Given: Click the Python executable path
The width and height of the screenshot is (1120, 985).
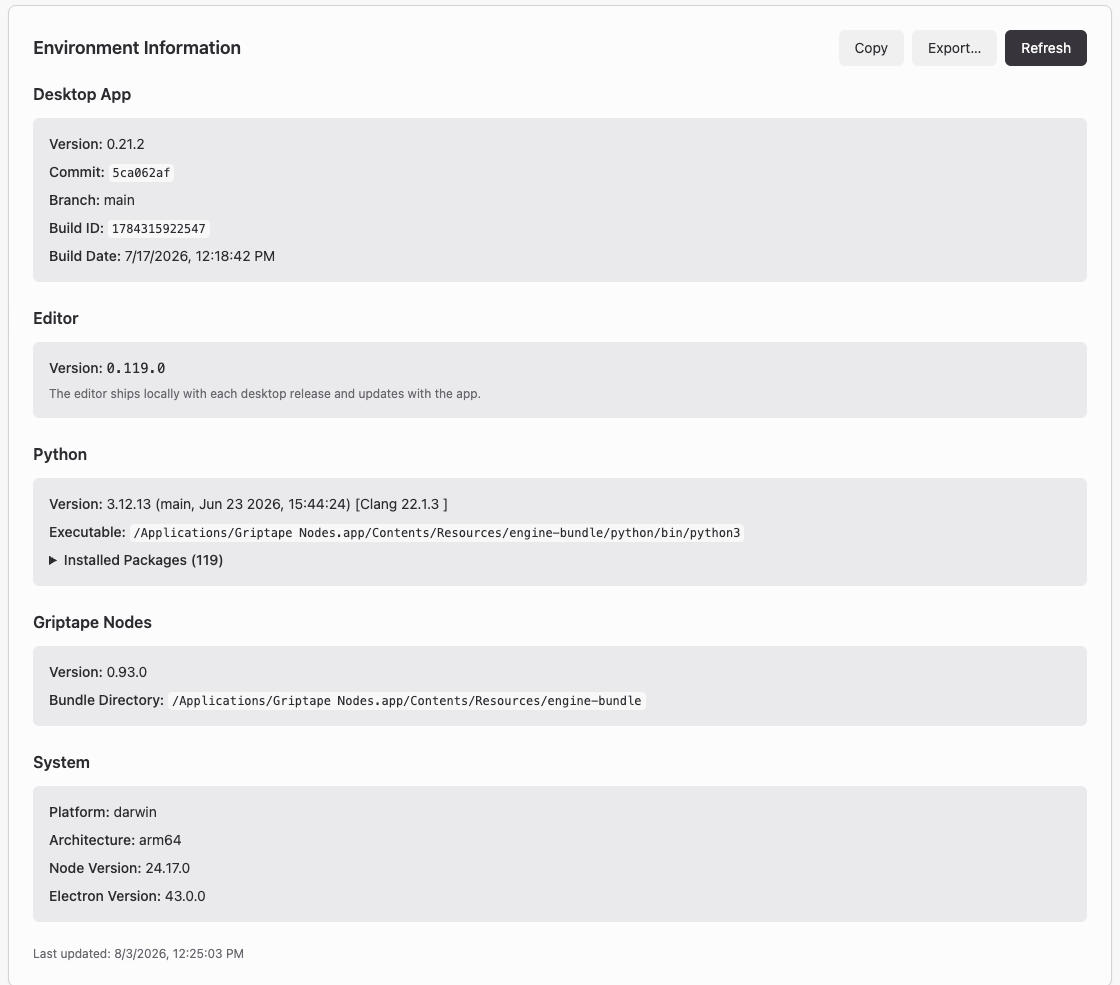Looking at the screenshot, I should [436, 533].
